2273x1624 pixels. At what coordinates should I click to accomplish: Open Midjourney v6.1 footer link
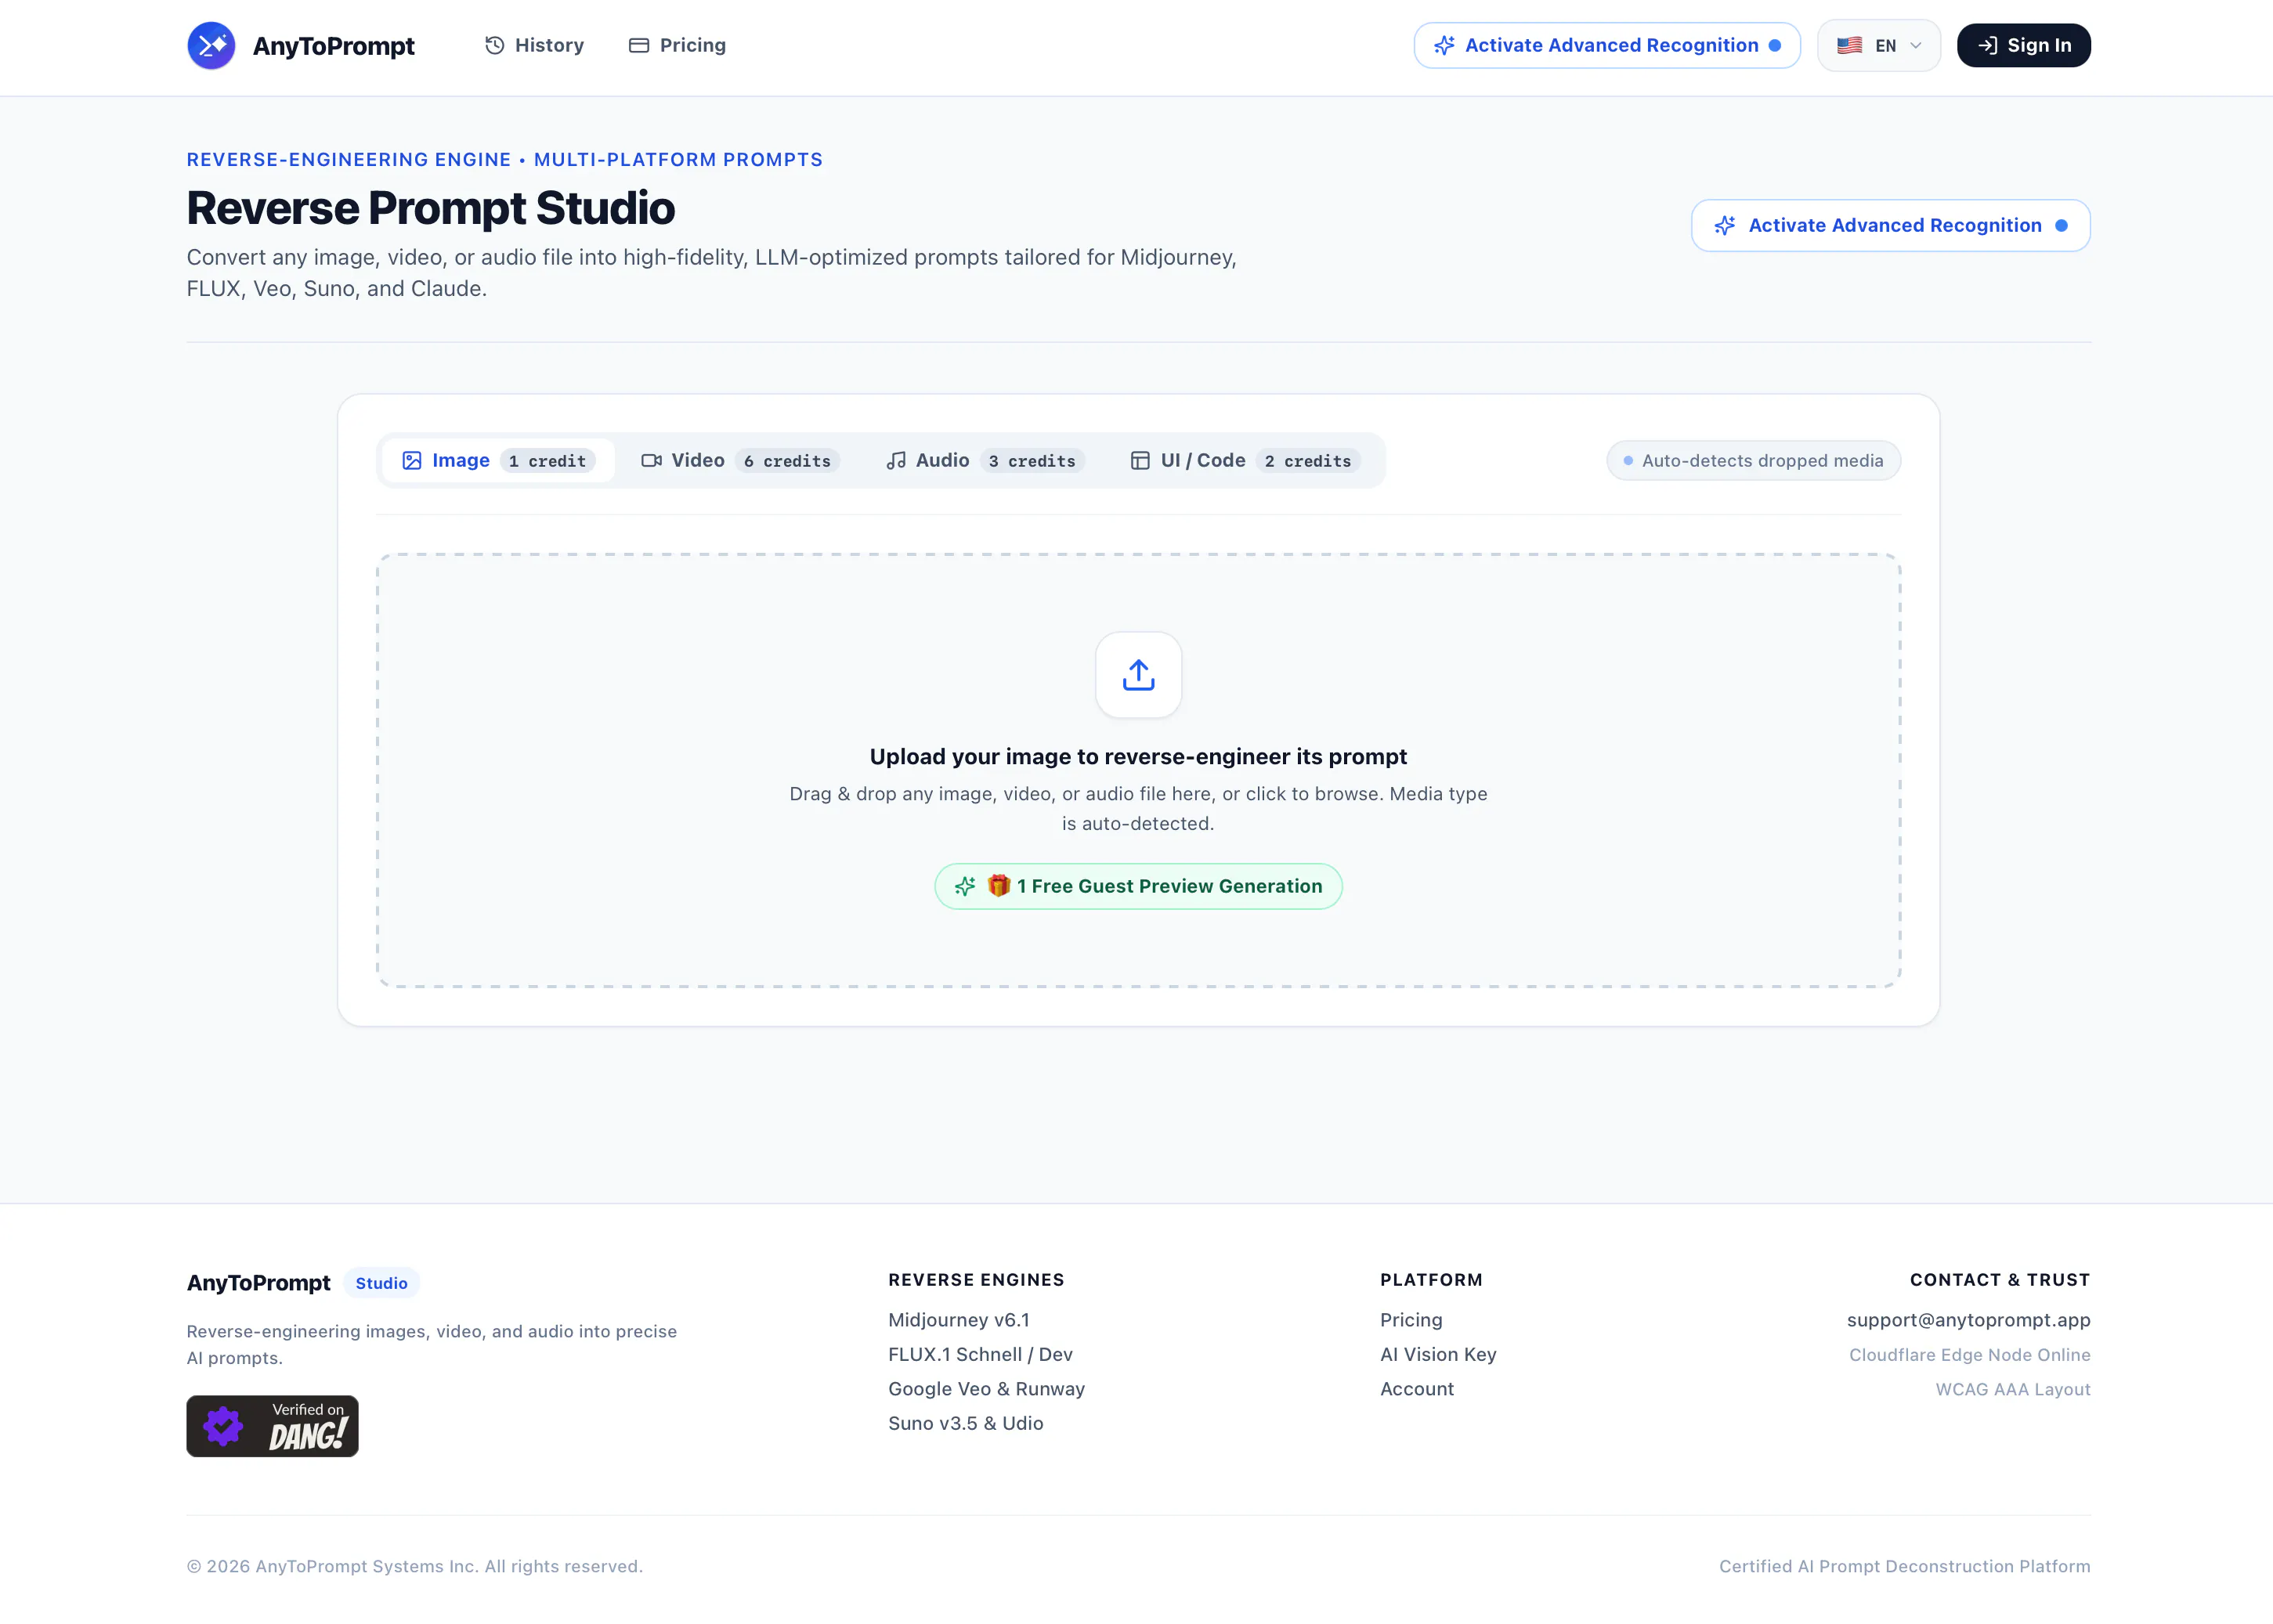click(958, 1320)
